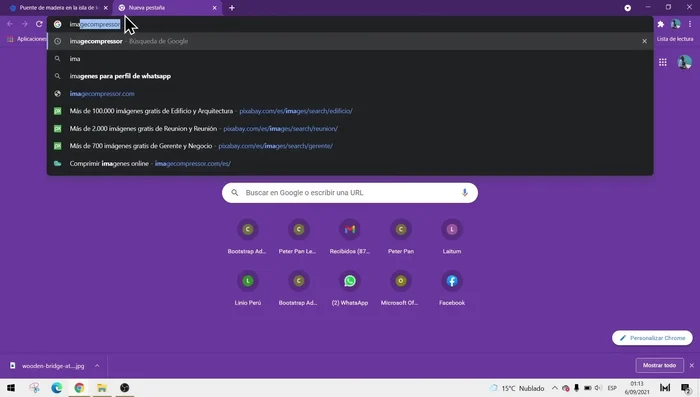Image resolution: width=700 pixels, height=397 pixels.
Task: Click Google account avatar on page
Action: coord(684,62)
